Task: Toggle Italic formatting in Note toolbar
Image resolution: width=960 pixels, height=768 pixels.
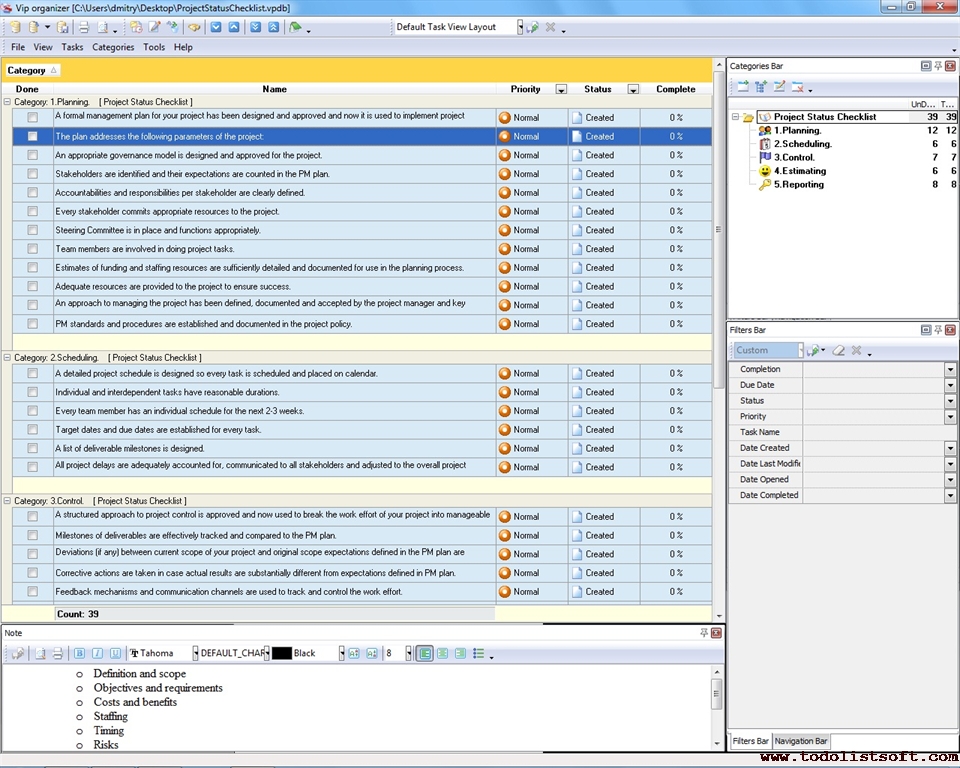Action: [x=98, y=653]
